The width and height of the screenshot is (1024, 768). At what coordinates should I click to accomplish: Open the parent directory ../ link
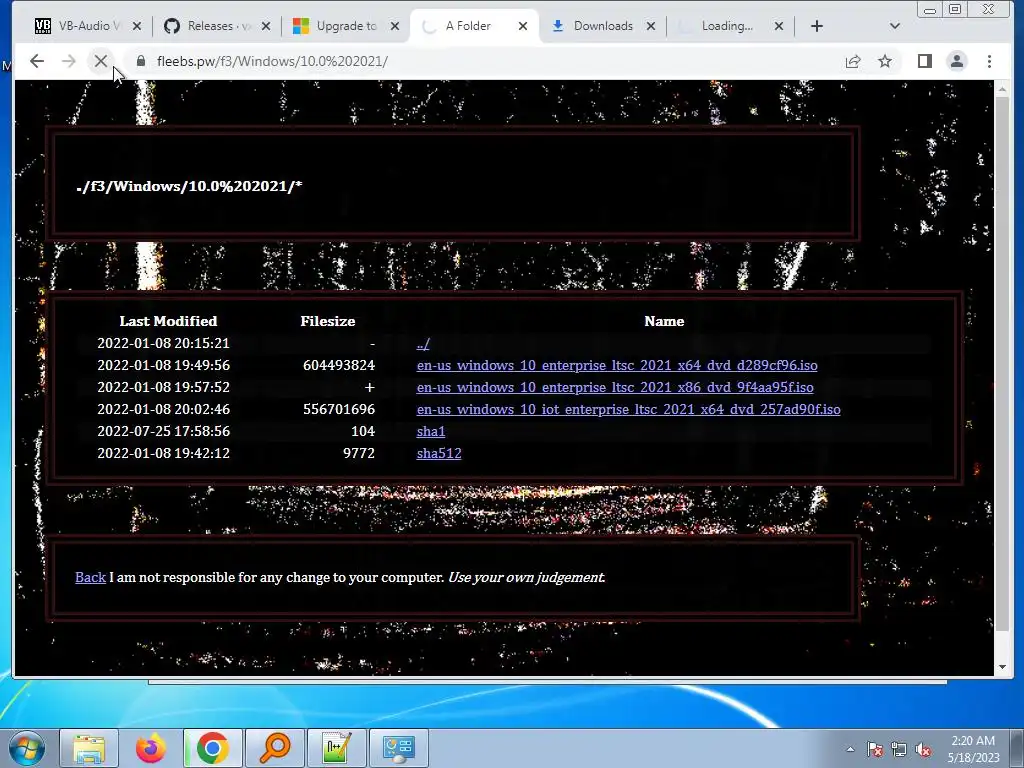tap(423, 344)
